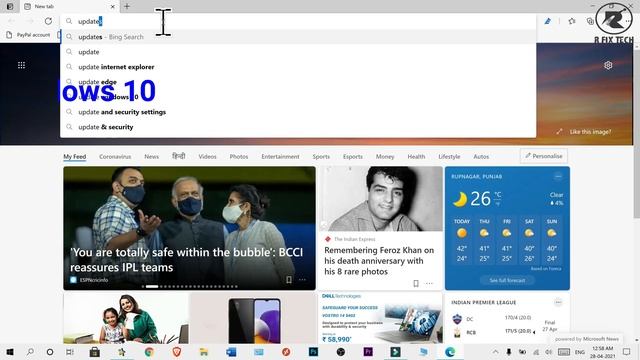Select 'update internet explorer' suggestion

pos(298,67)
